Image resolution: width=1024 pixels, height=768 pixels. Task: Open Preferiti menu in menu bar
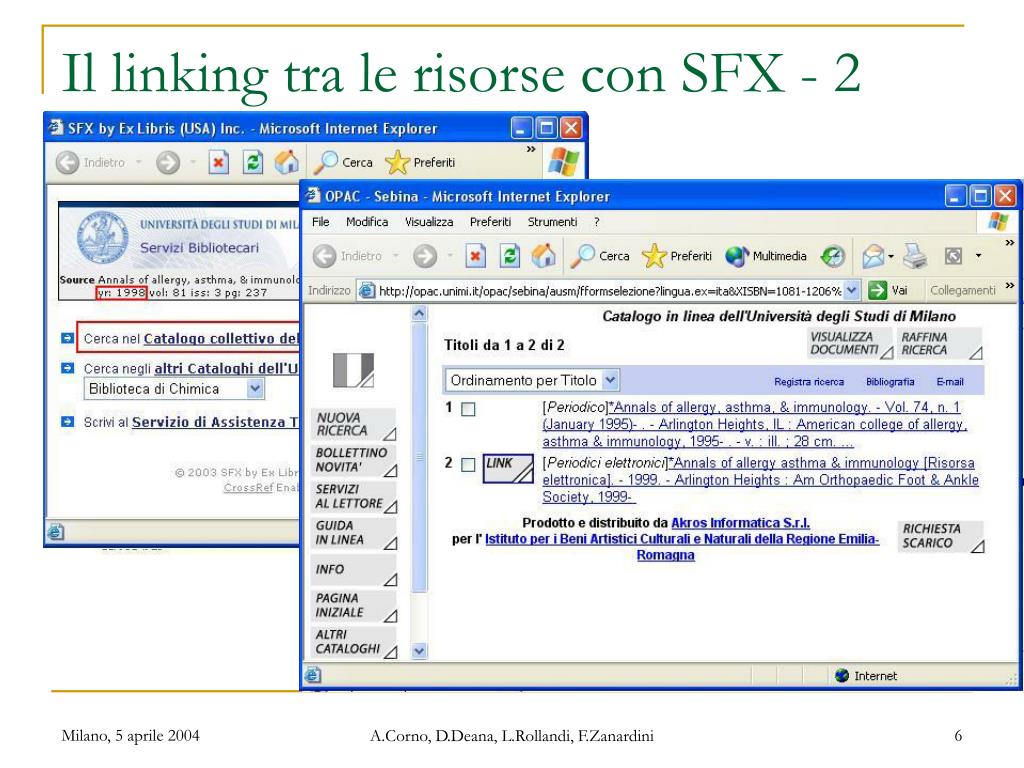click(490, 222)
